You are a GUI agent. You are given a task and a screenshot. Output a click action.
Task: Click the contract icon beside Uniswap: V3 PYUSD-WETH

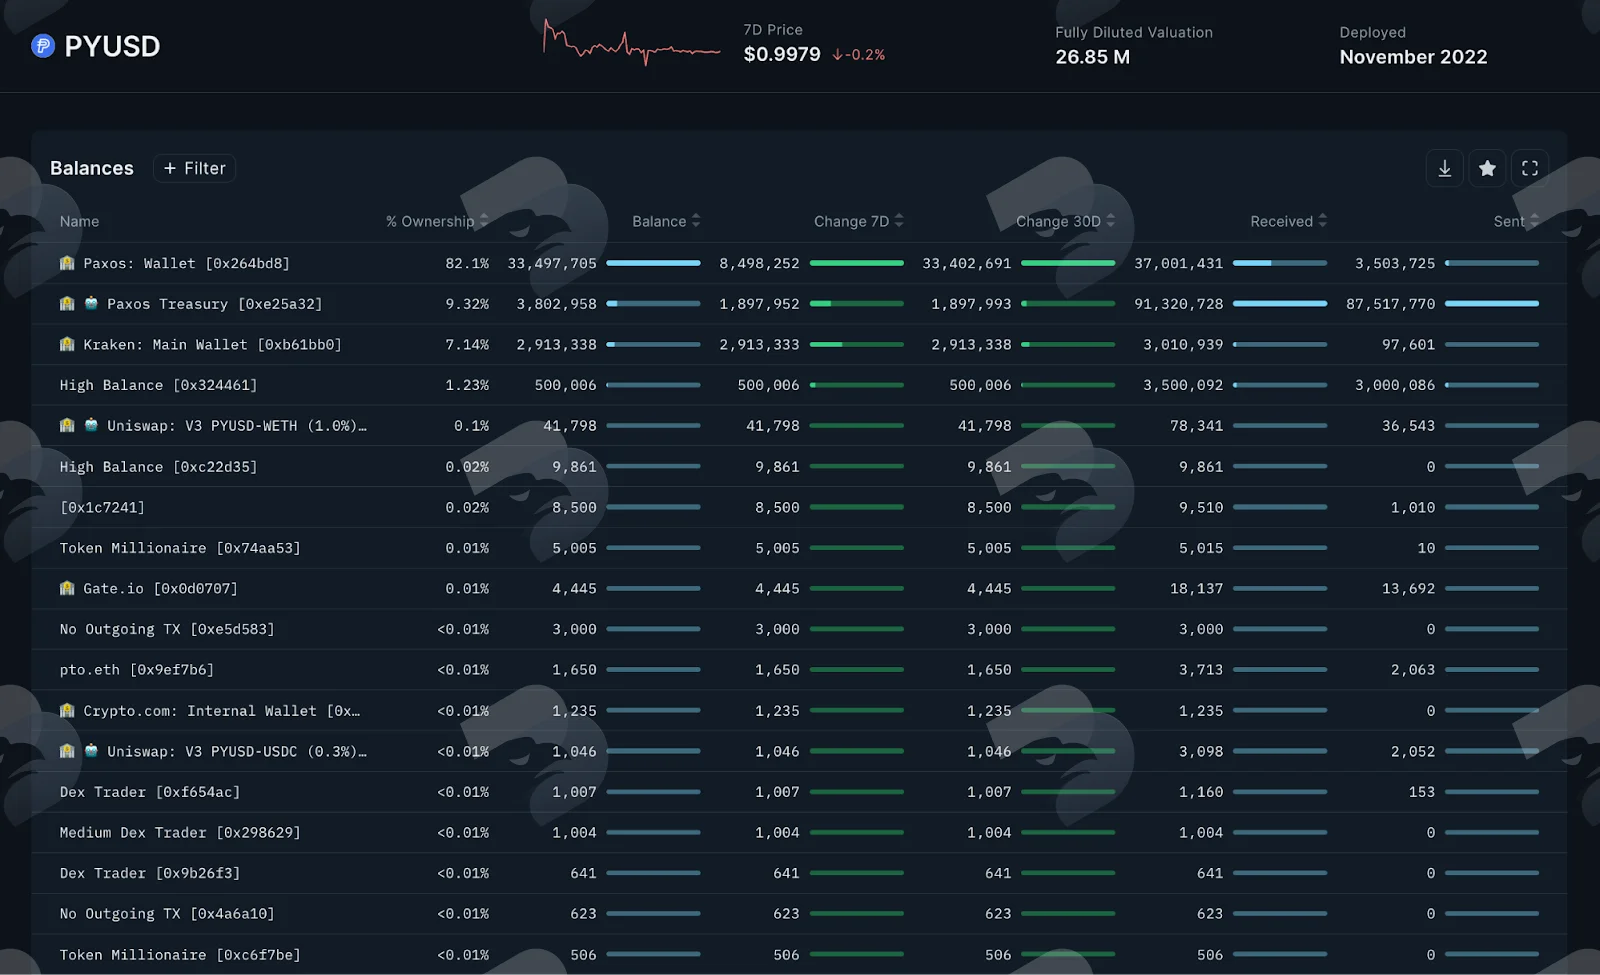point(91,425)
